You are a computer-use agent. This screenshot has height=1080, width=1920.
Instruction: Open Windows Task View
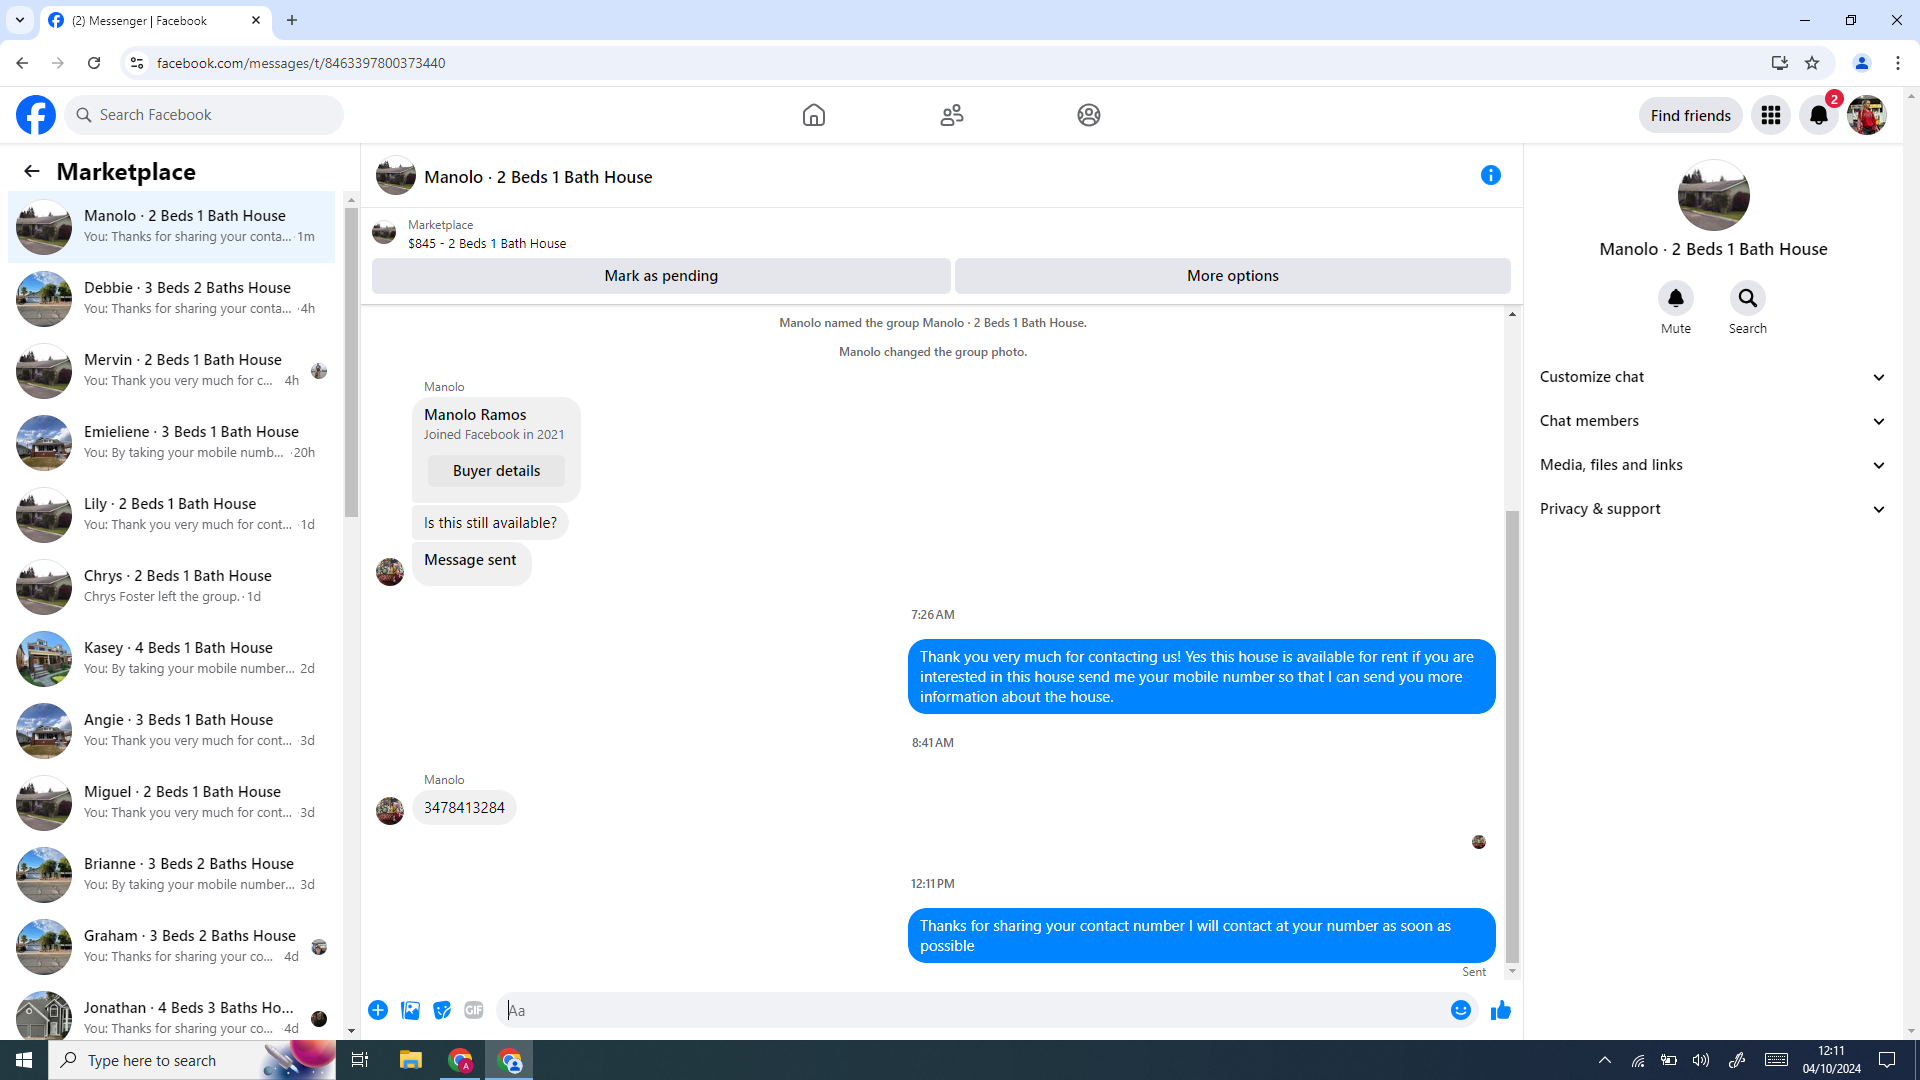[x=360, y=1060]
